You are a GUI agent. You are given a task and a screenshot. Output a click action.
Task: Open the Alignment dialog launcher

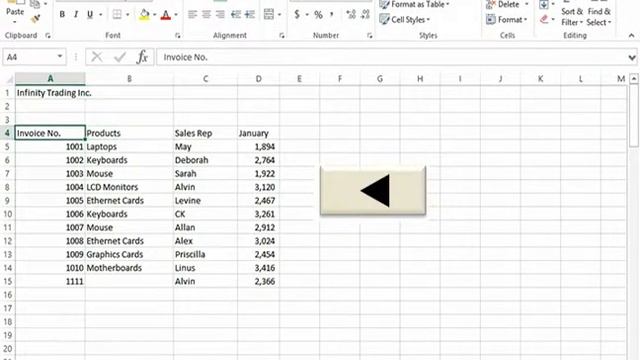pos(282,36)
